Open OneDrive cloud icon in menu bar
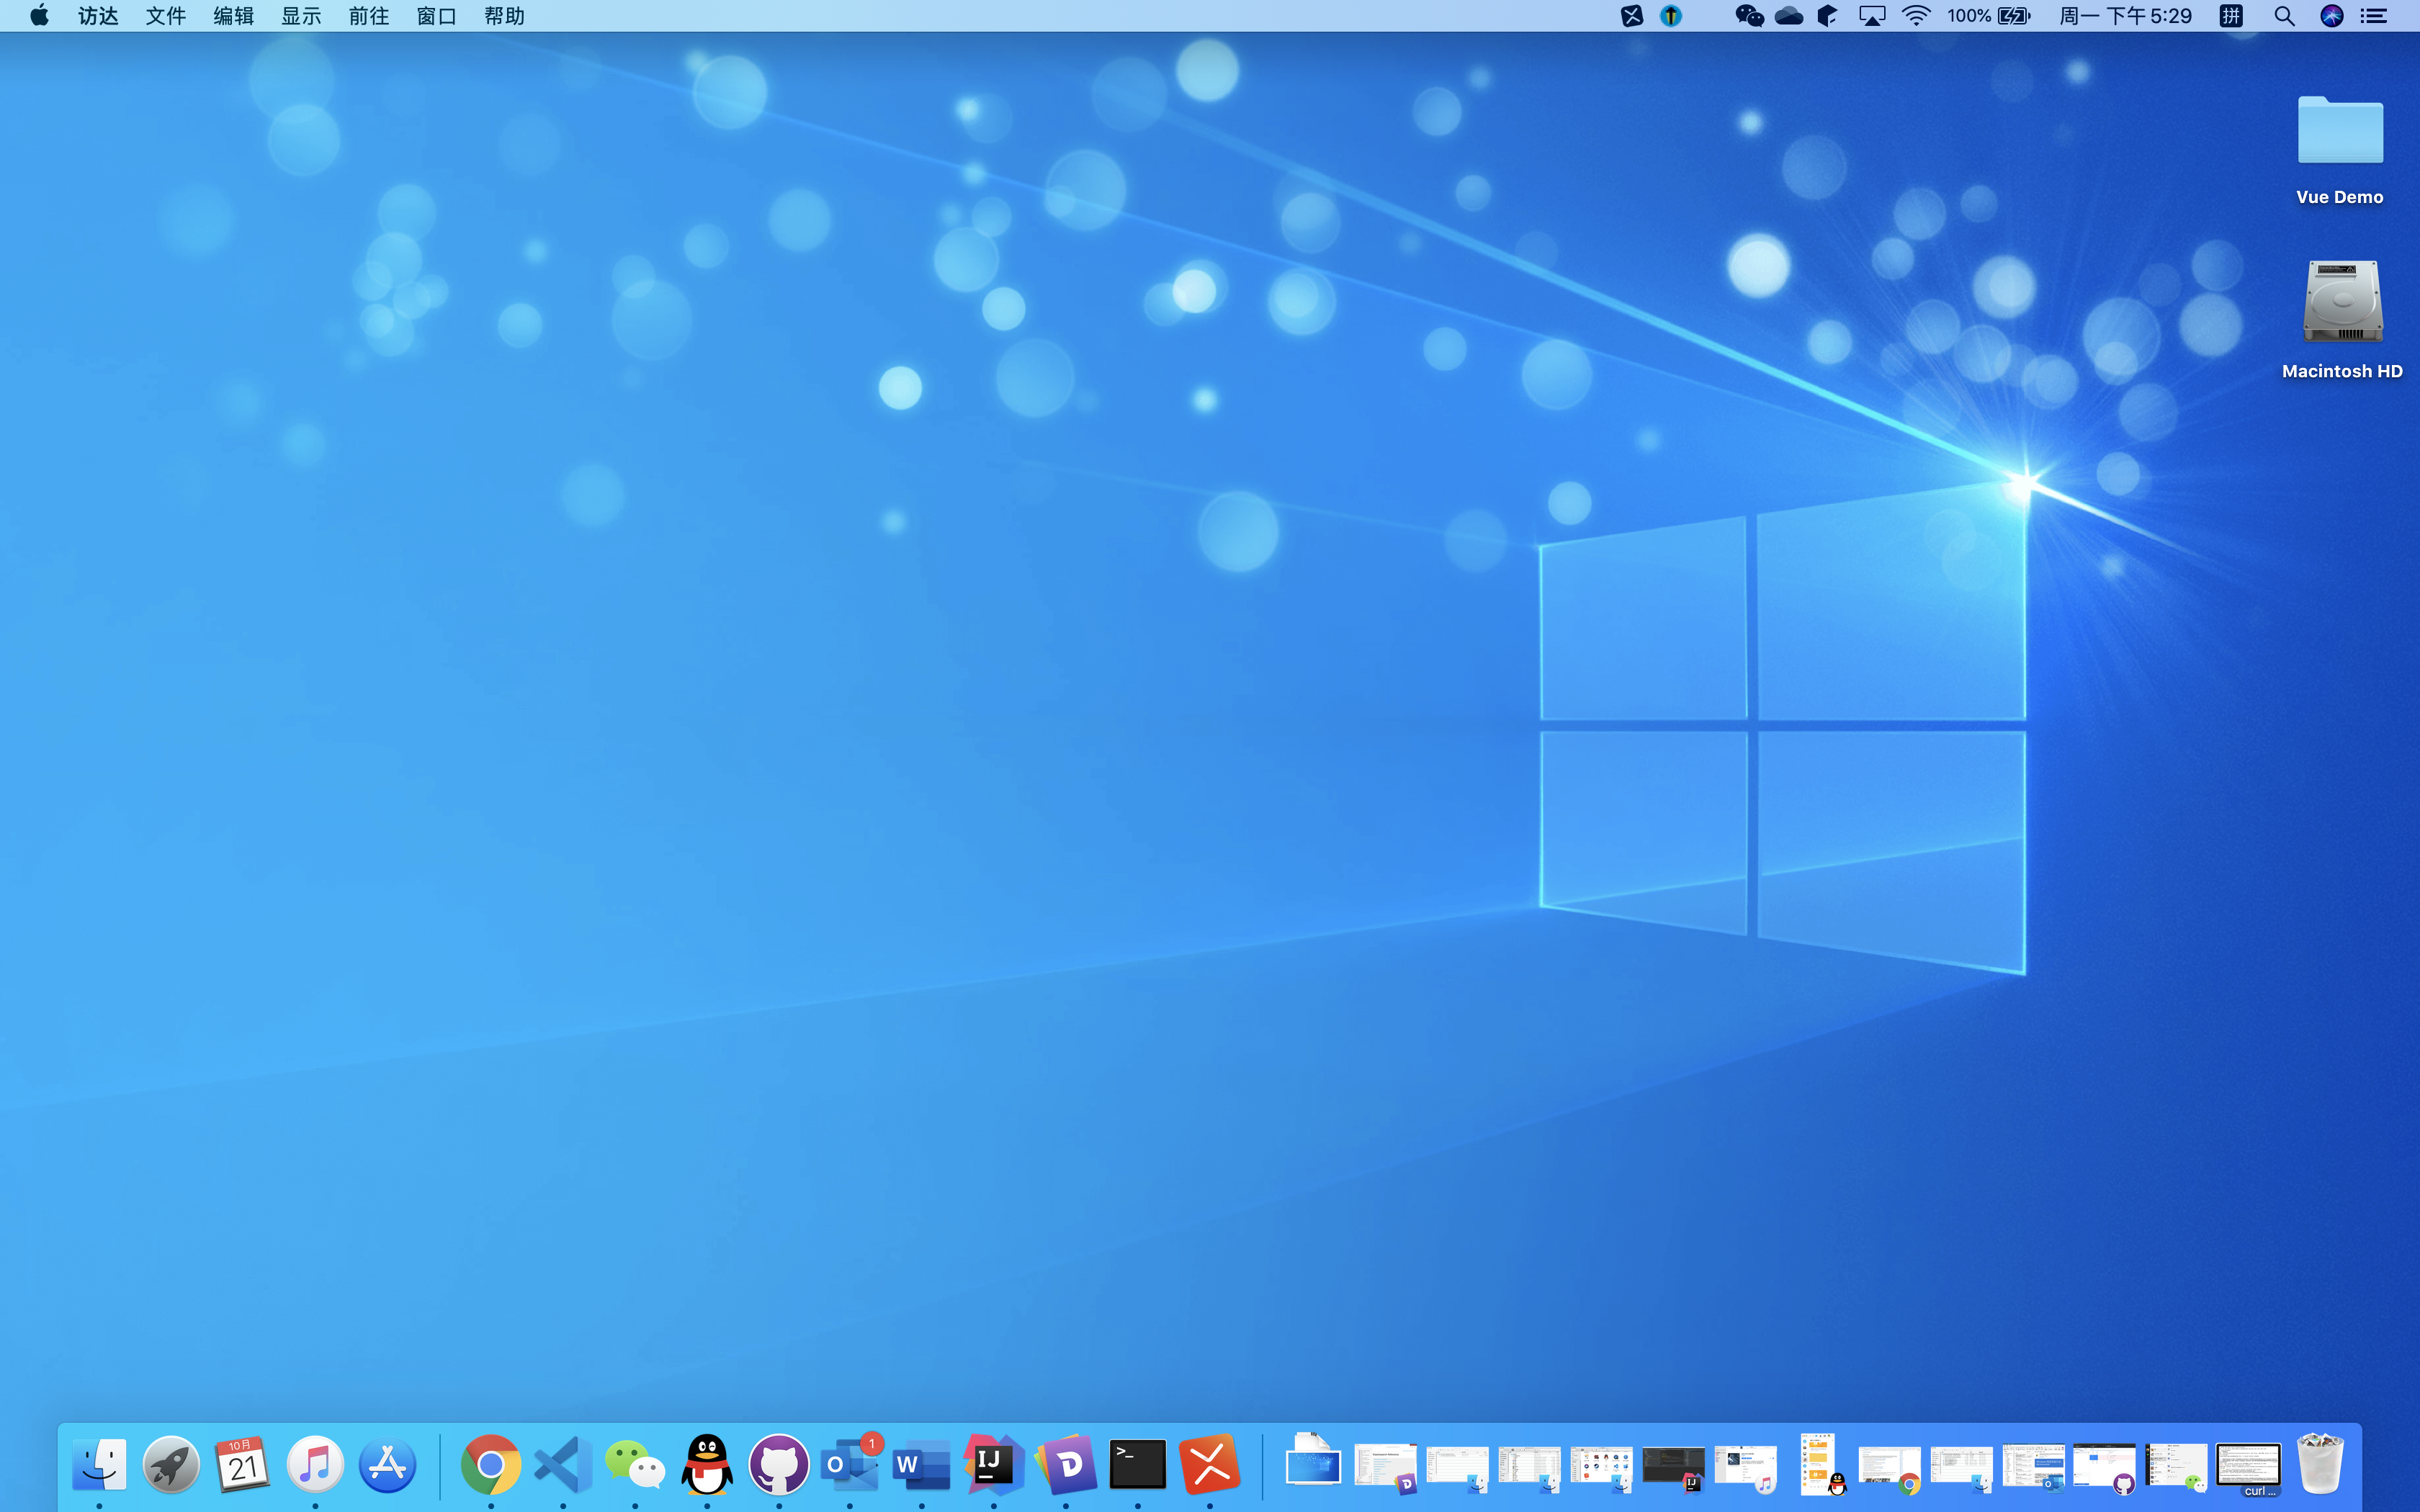The height and width of the screenshot is (1512, 2420). coord(1789,16)
